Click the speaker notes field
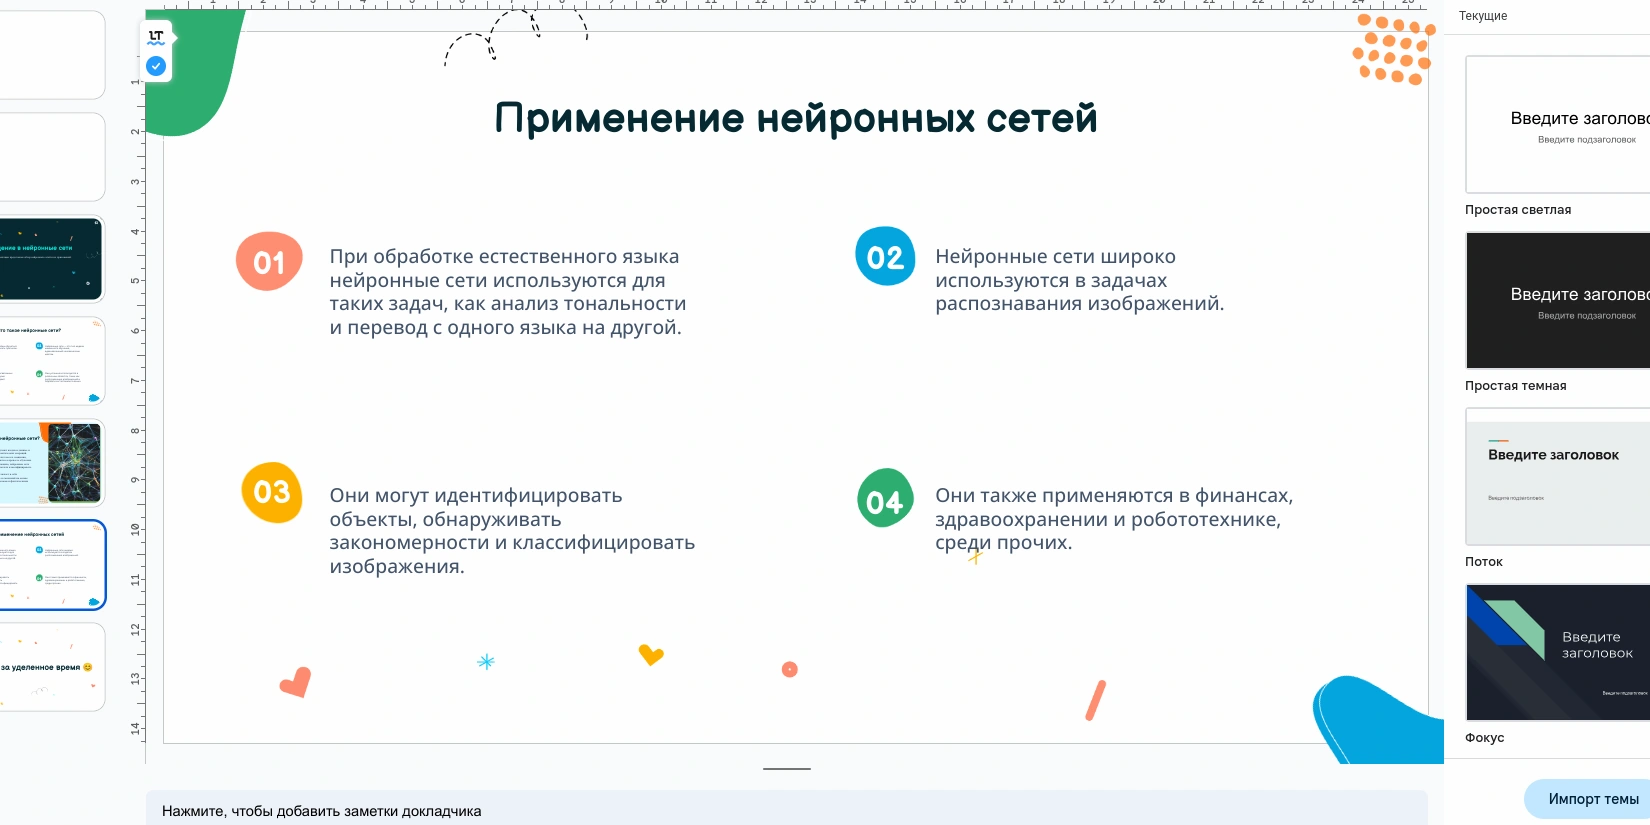Viewport: 1650px width, 825px height. point(786,811)
